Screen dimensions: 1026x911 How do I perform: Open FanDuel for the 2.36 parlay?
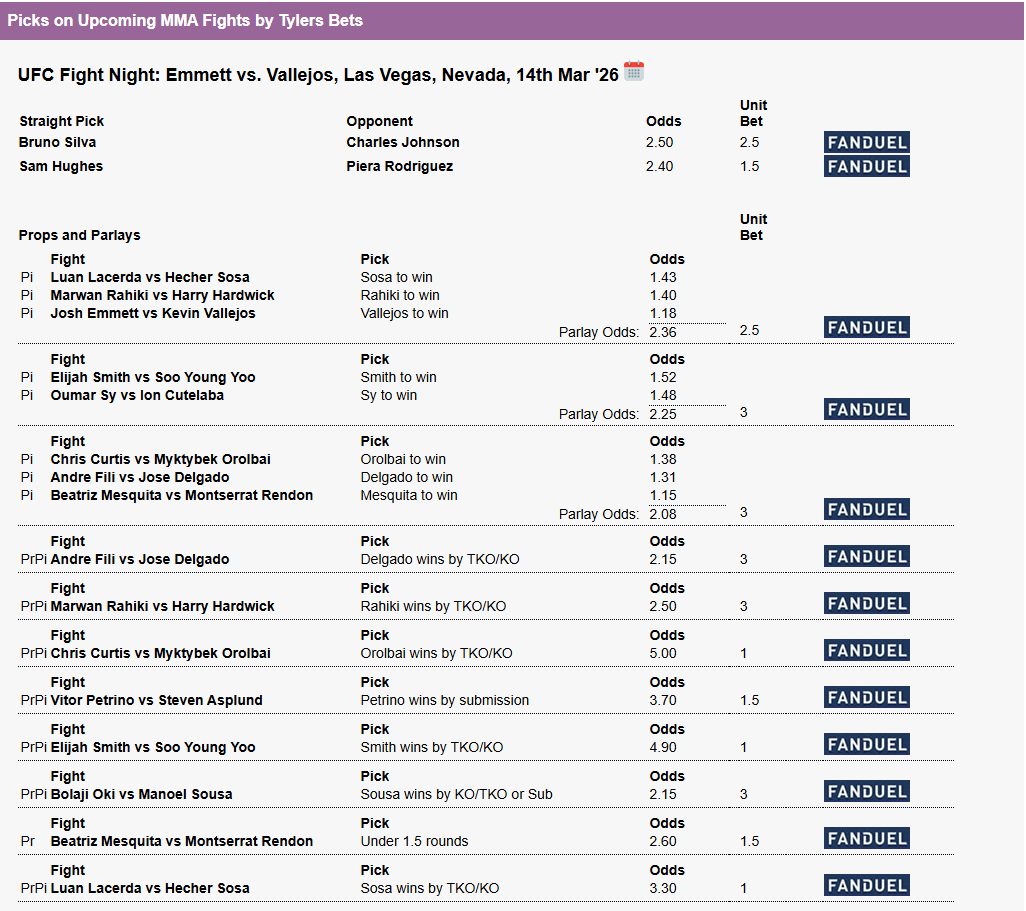(x=866, y=327)
